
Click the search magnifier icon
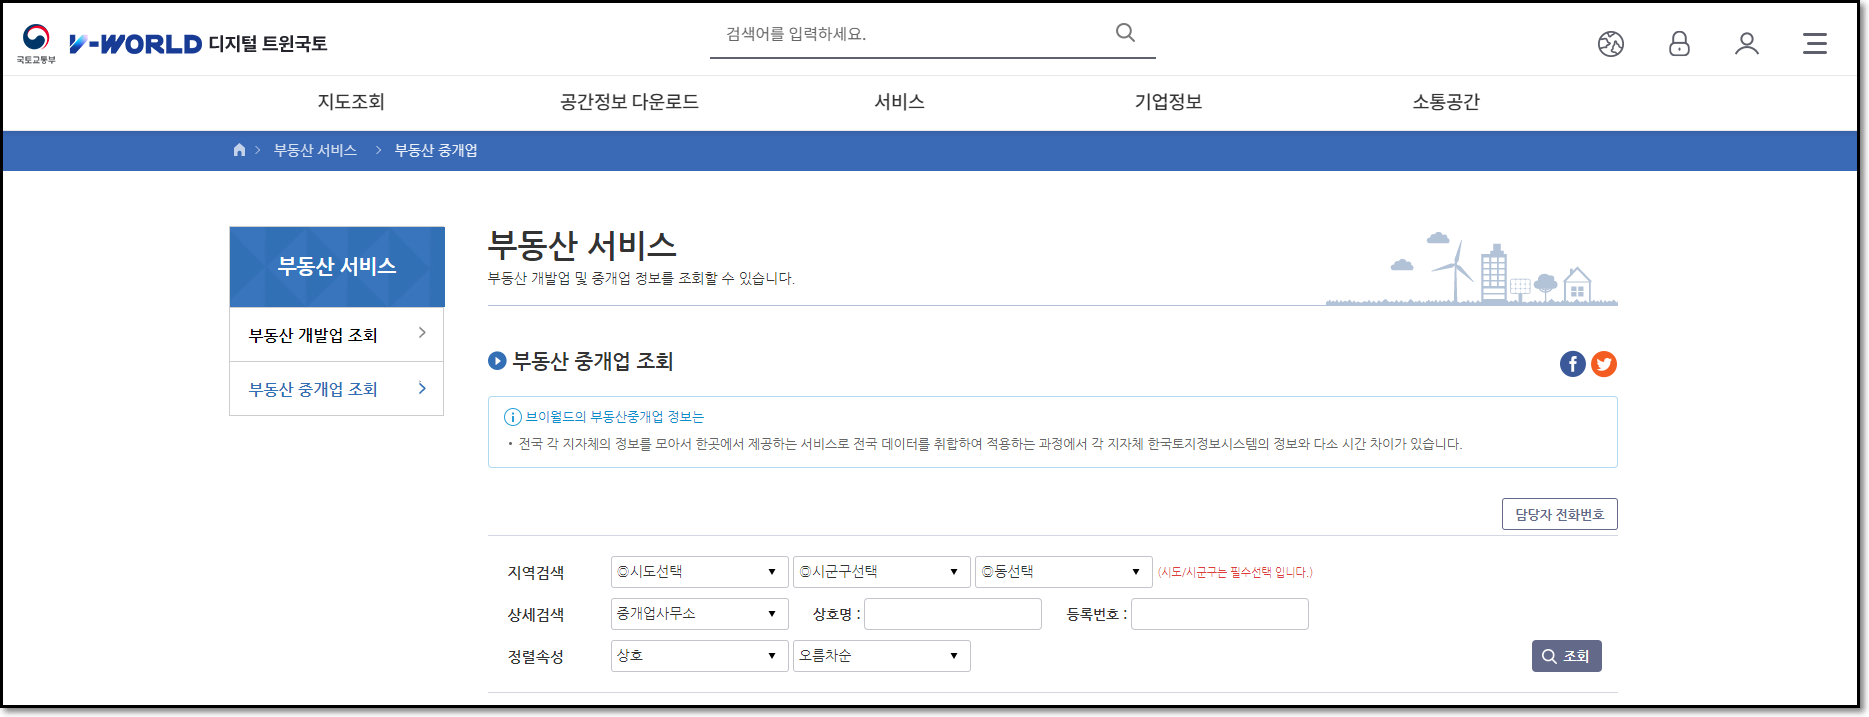pos(1125,33)
